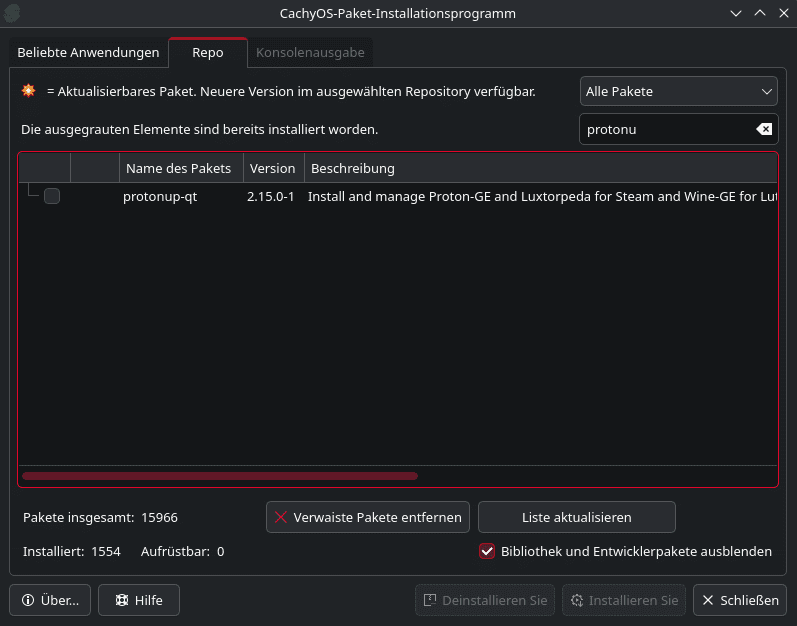
Task: Click the red X on Verwaiste Pakete entfernen
Action: (x=281, y=517)
